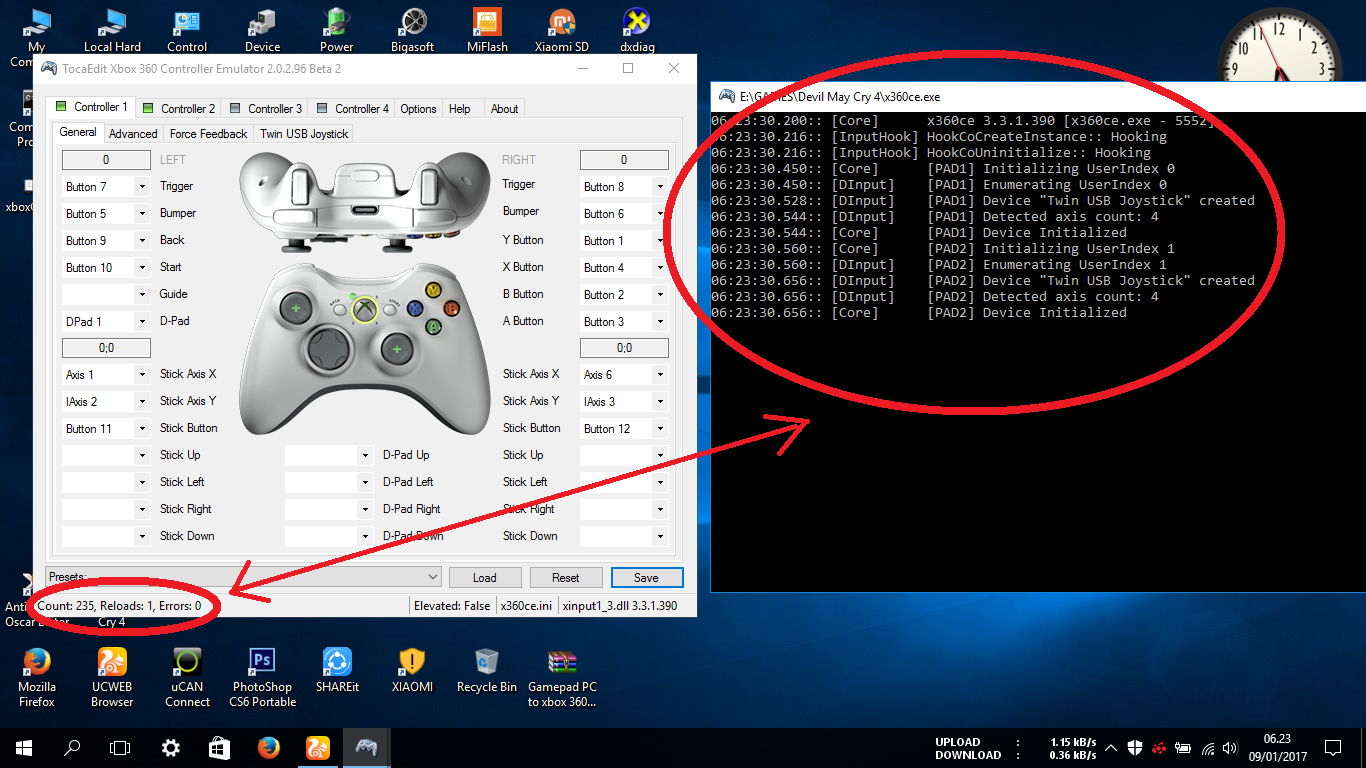Click the Firefox taskbar icon
Viewport: 1366px width, 768px height.
[268, 748]
